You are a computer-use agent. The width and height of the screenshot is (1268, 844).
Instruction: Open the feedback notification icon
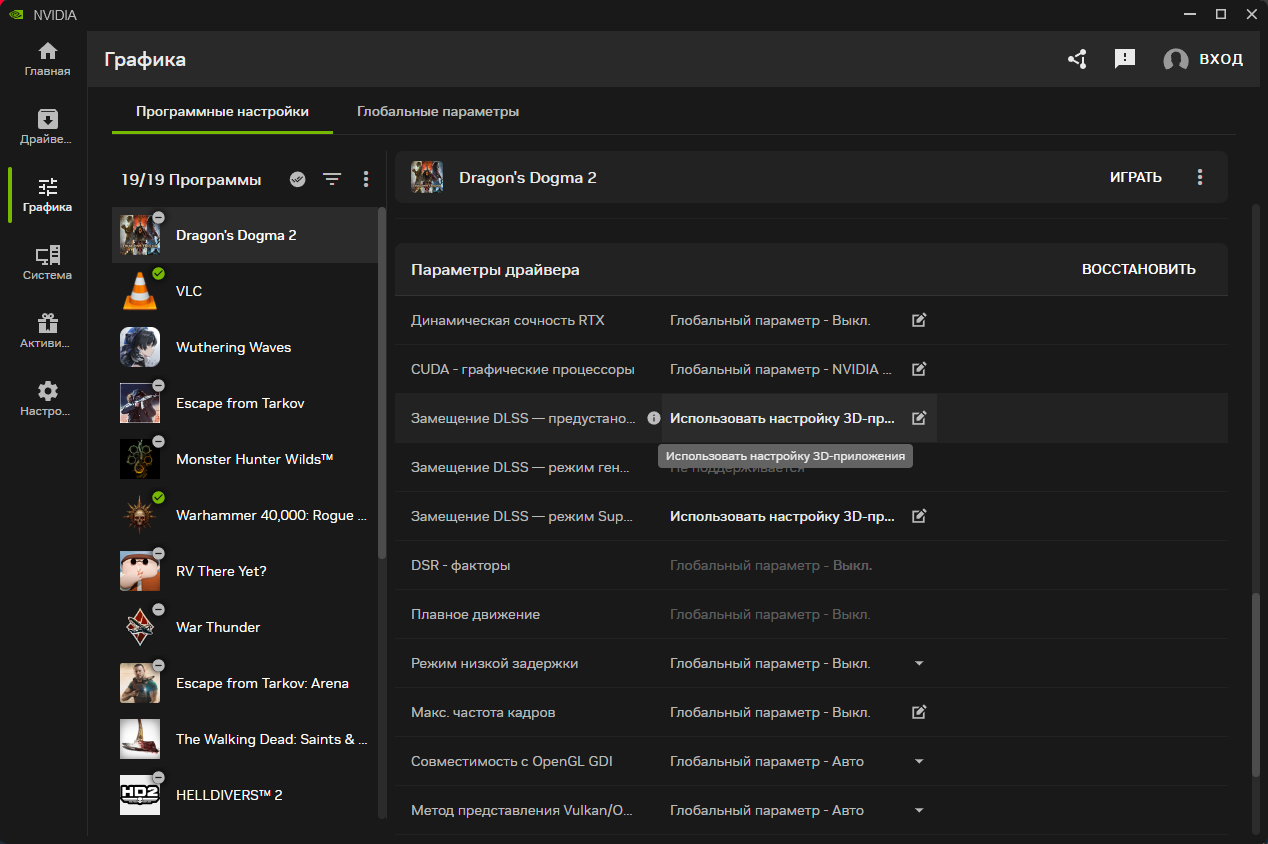pyautogui.click(x=1125, y=59)
